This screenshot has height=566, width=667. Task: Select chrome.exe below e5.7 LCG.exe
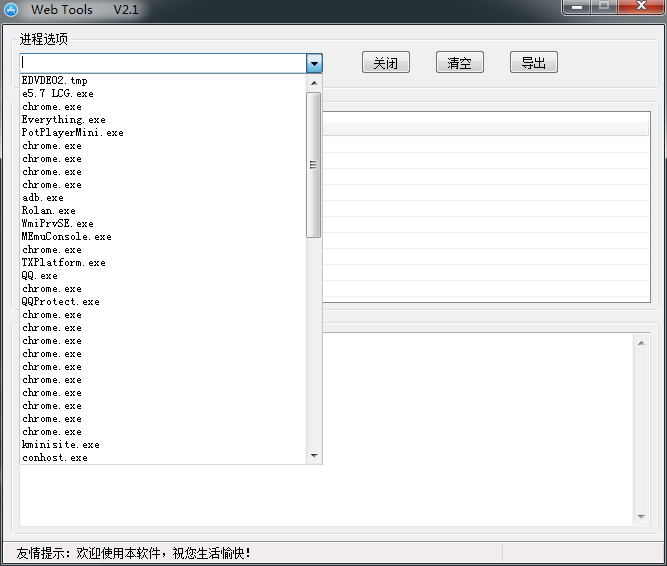[x=163, y=107]
